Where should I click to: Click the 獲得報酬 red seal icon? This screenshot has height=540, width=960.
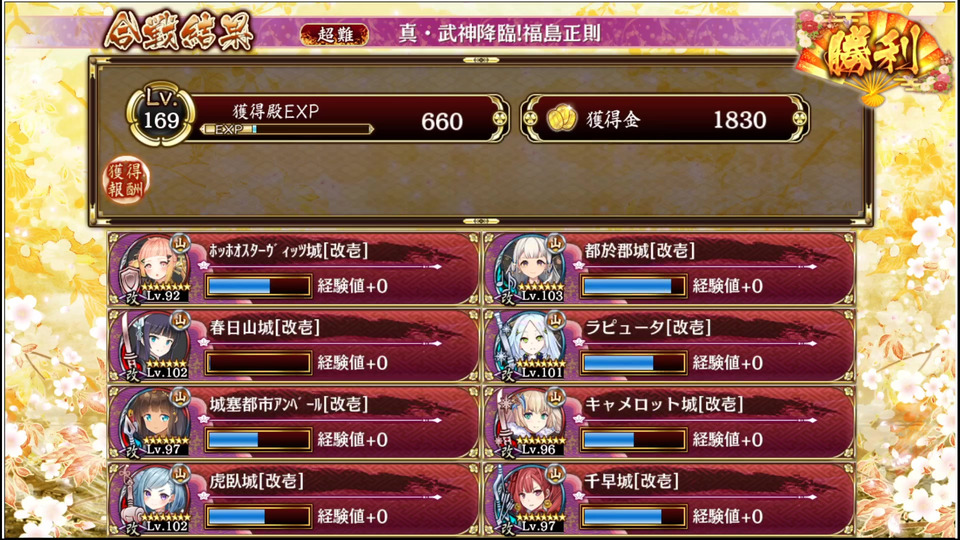click(126, 181)
